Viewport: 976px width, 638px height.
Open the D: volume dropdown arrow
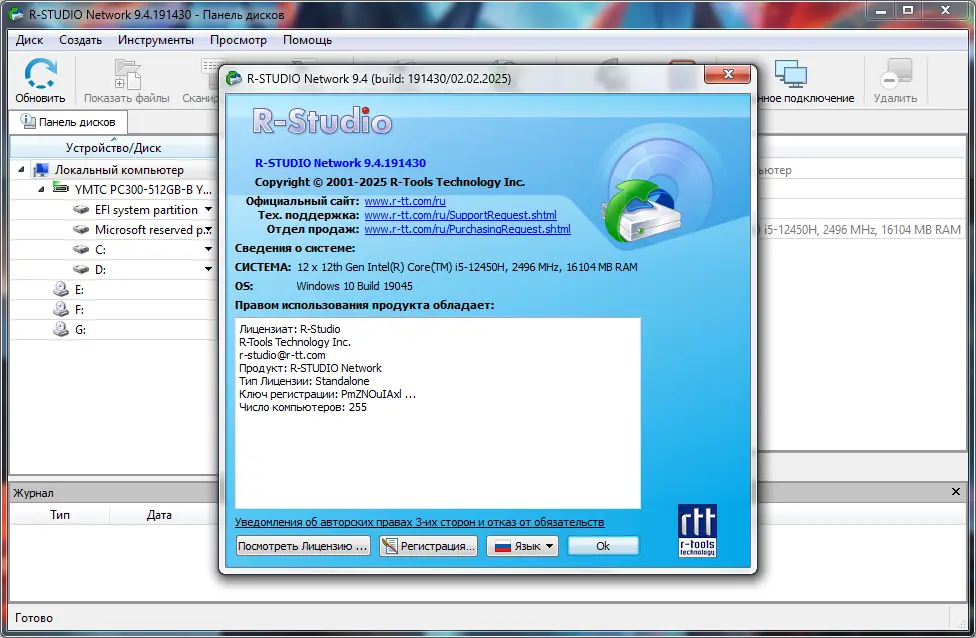209,270
